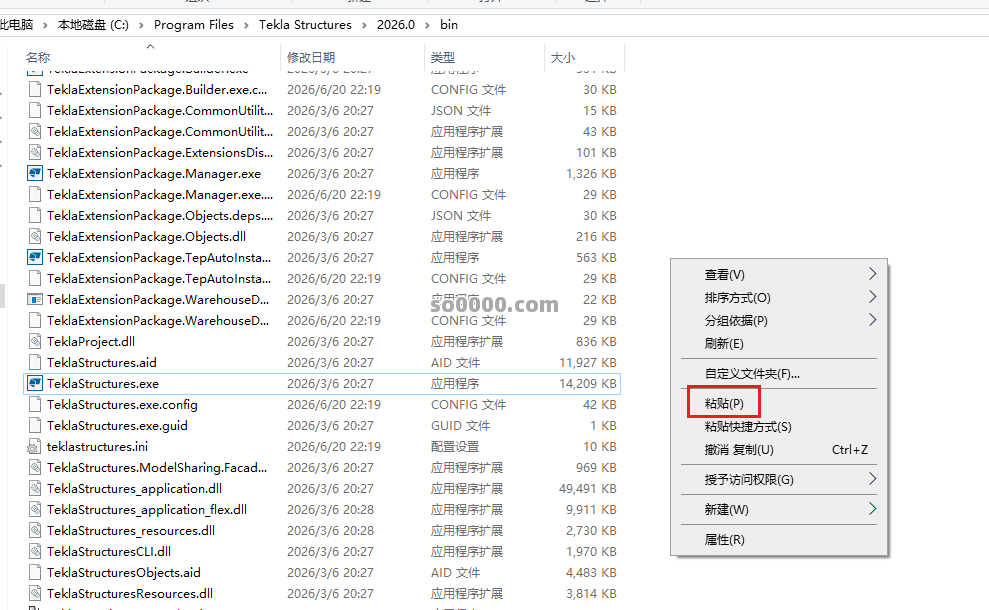Screen dimensions: 989x610
Task: Go to Tekla Structures in the breadcrumb path
Action: click(305, 25)
